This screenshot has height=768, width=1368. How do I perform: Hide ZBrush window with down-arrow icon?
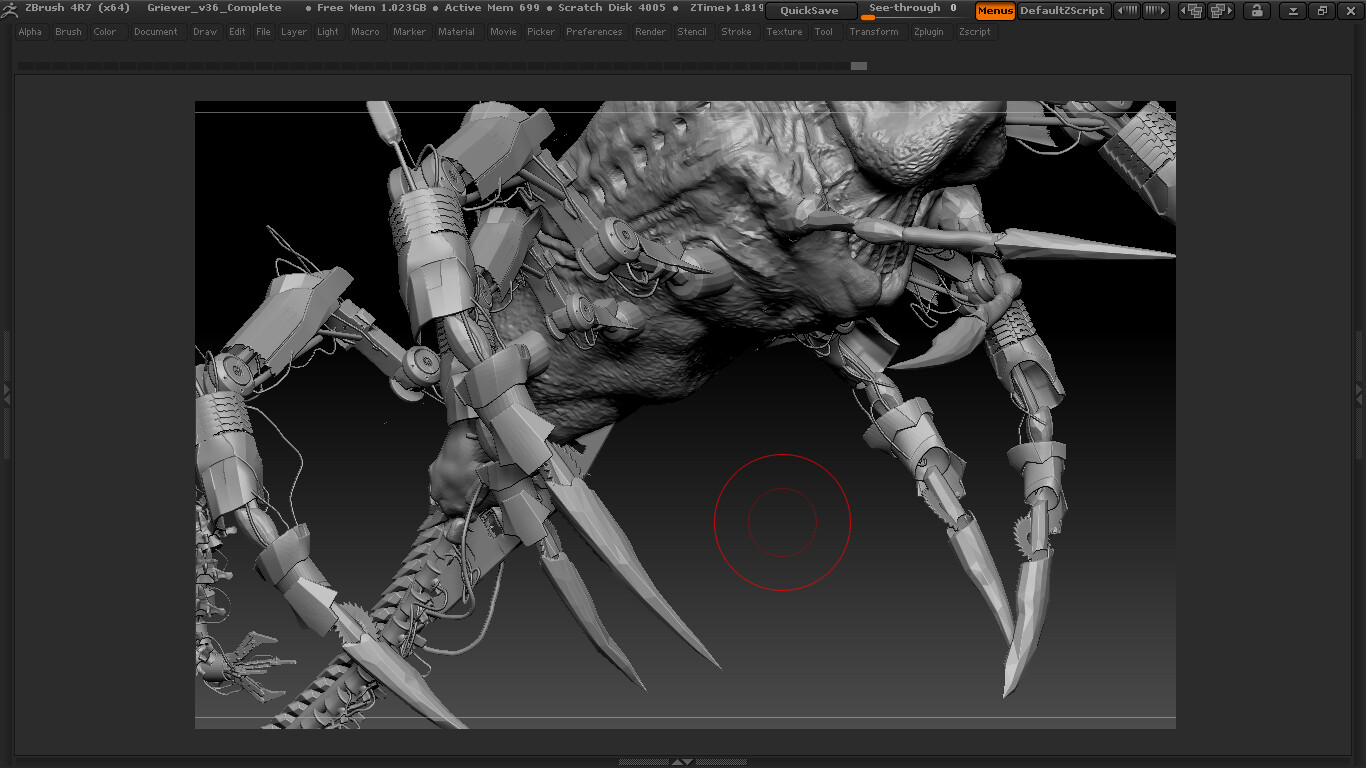[1293, 11]
